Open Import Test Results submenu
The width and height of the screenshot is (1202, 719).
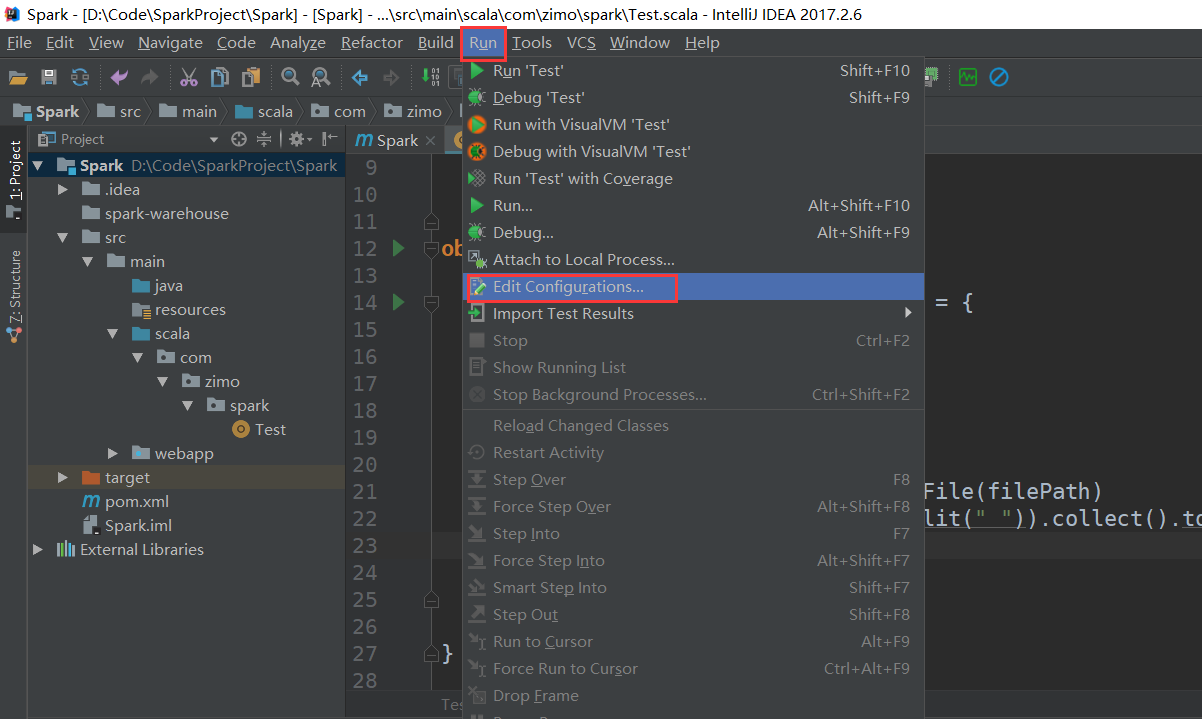coord(693,313)
